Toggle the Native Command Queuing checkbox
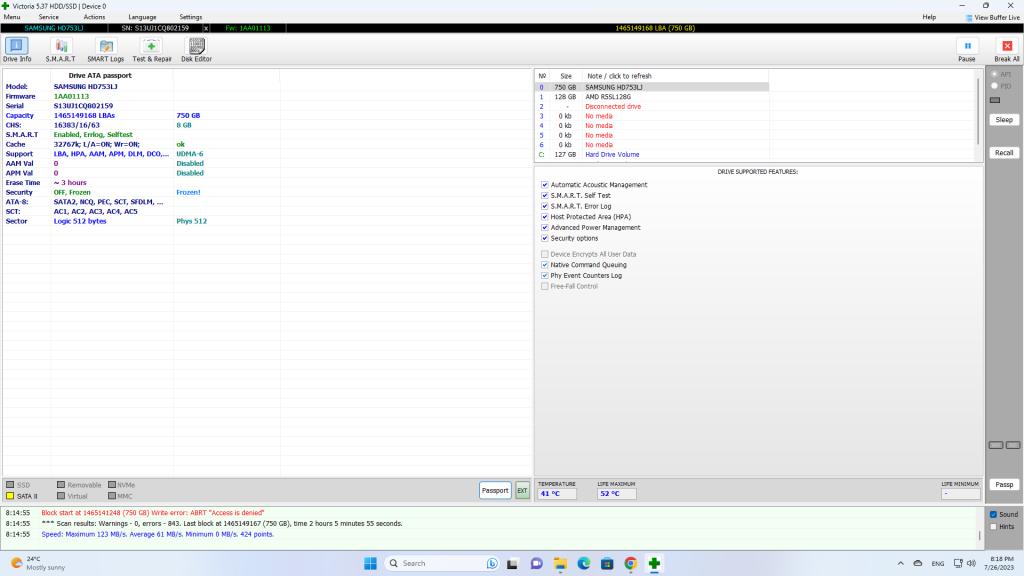 [x=545, y=265]
